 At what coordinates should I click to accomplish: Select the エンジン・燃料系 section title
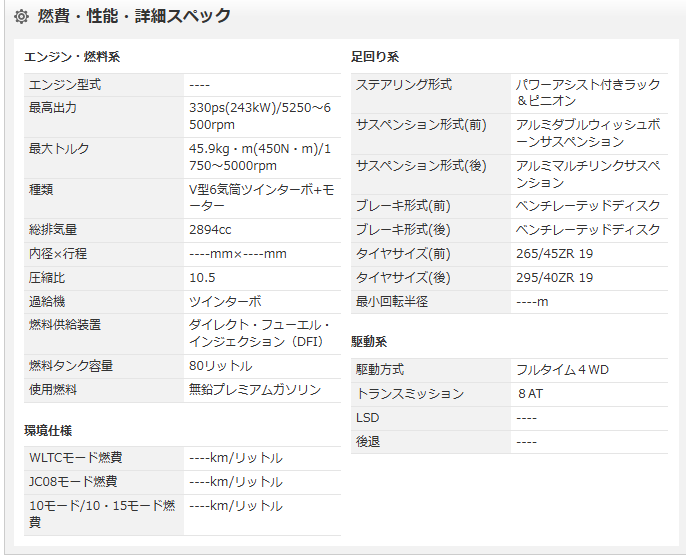point(72,57)
